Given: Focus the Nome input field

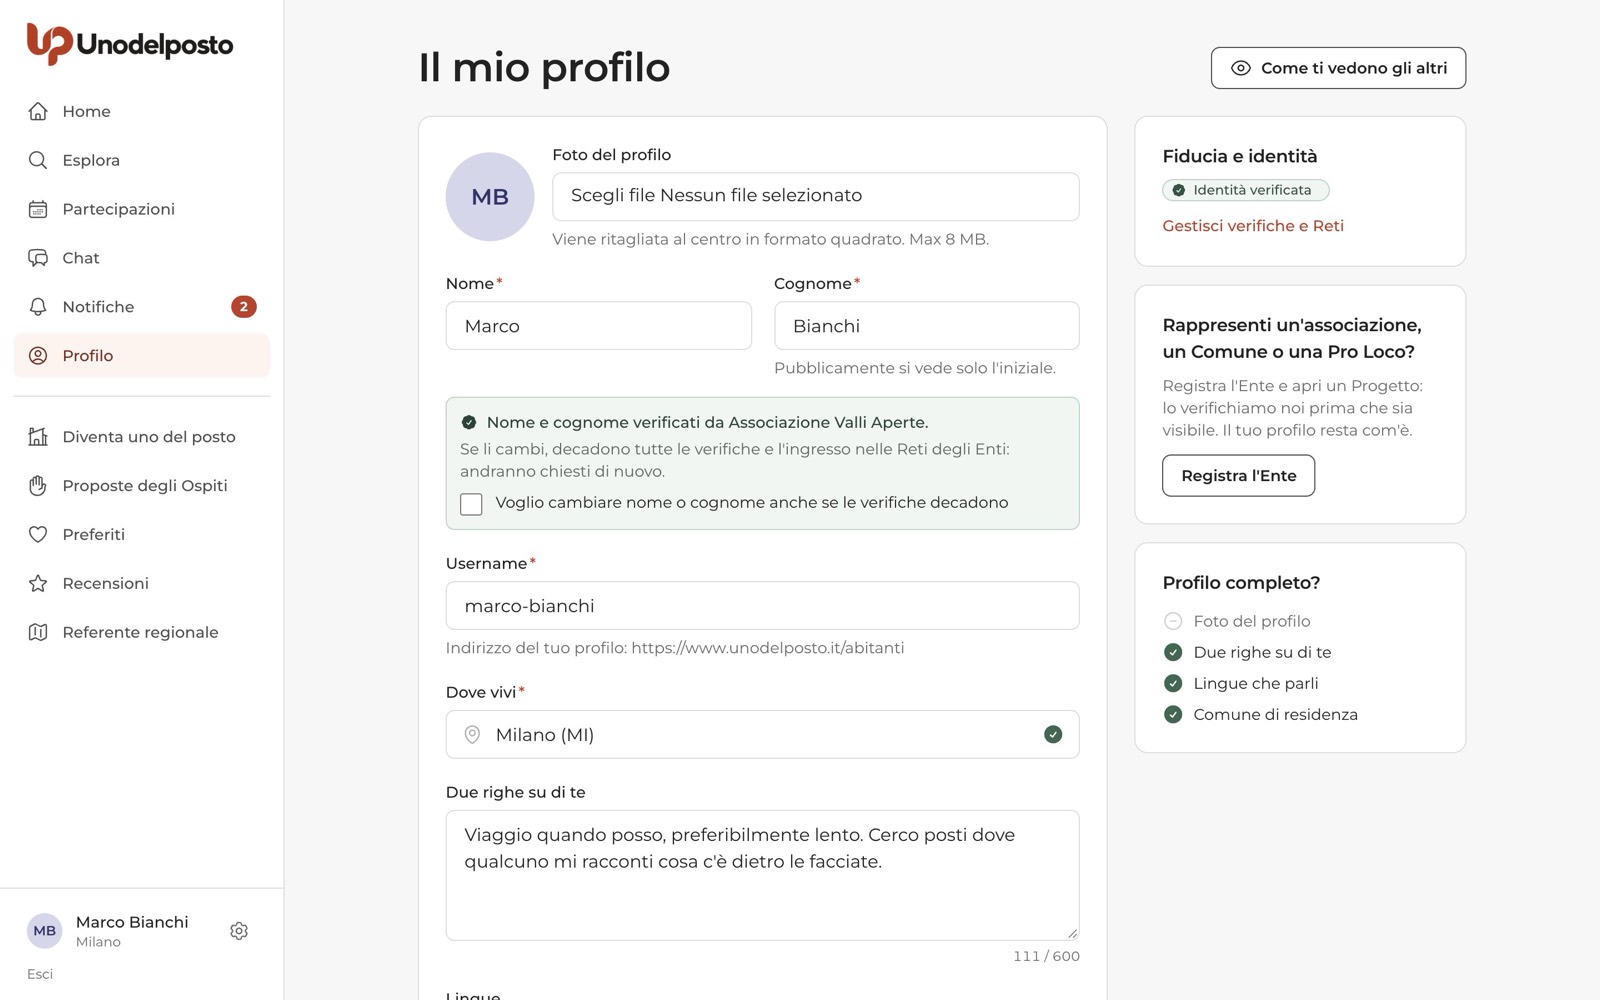Looking at the screenshot, I should tap(599, 326).
